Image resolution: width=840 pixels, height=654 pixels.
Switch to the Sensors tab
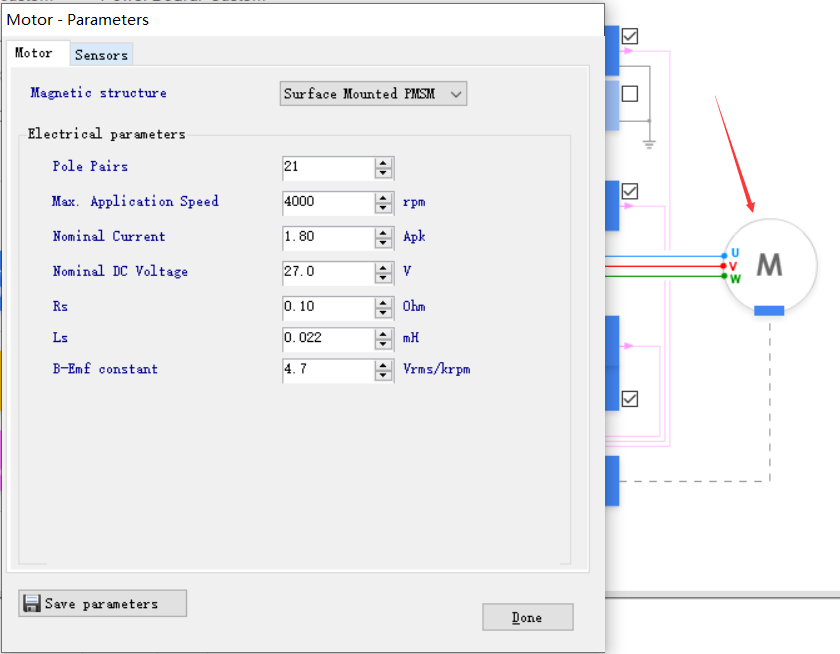point(101,55)
